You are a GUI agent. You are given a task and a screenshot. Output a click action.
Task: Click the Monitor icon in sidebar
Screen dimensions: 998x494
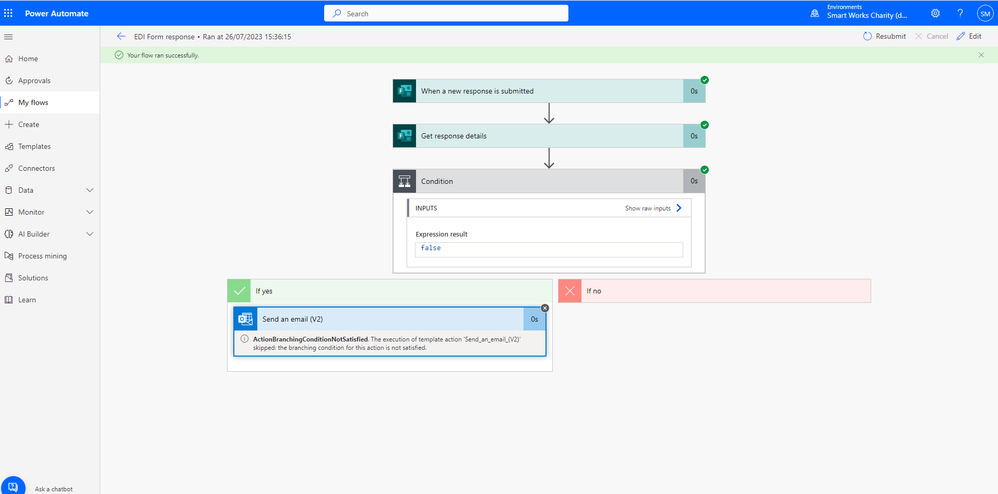pyautogui.click(x=9, y=212)
